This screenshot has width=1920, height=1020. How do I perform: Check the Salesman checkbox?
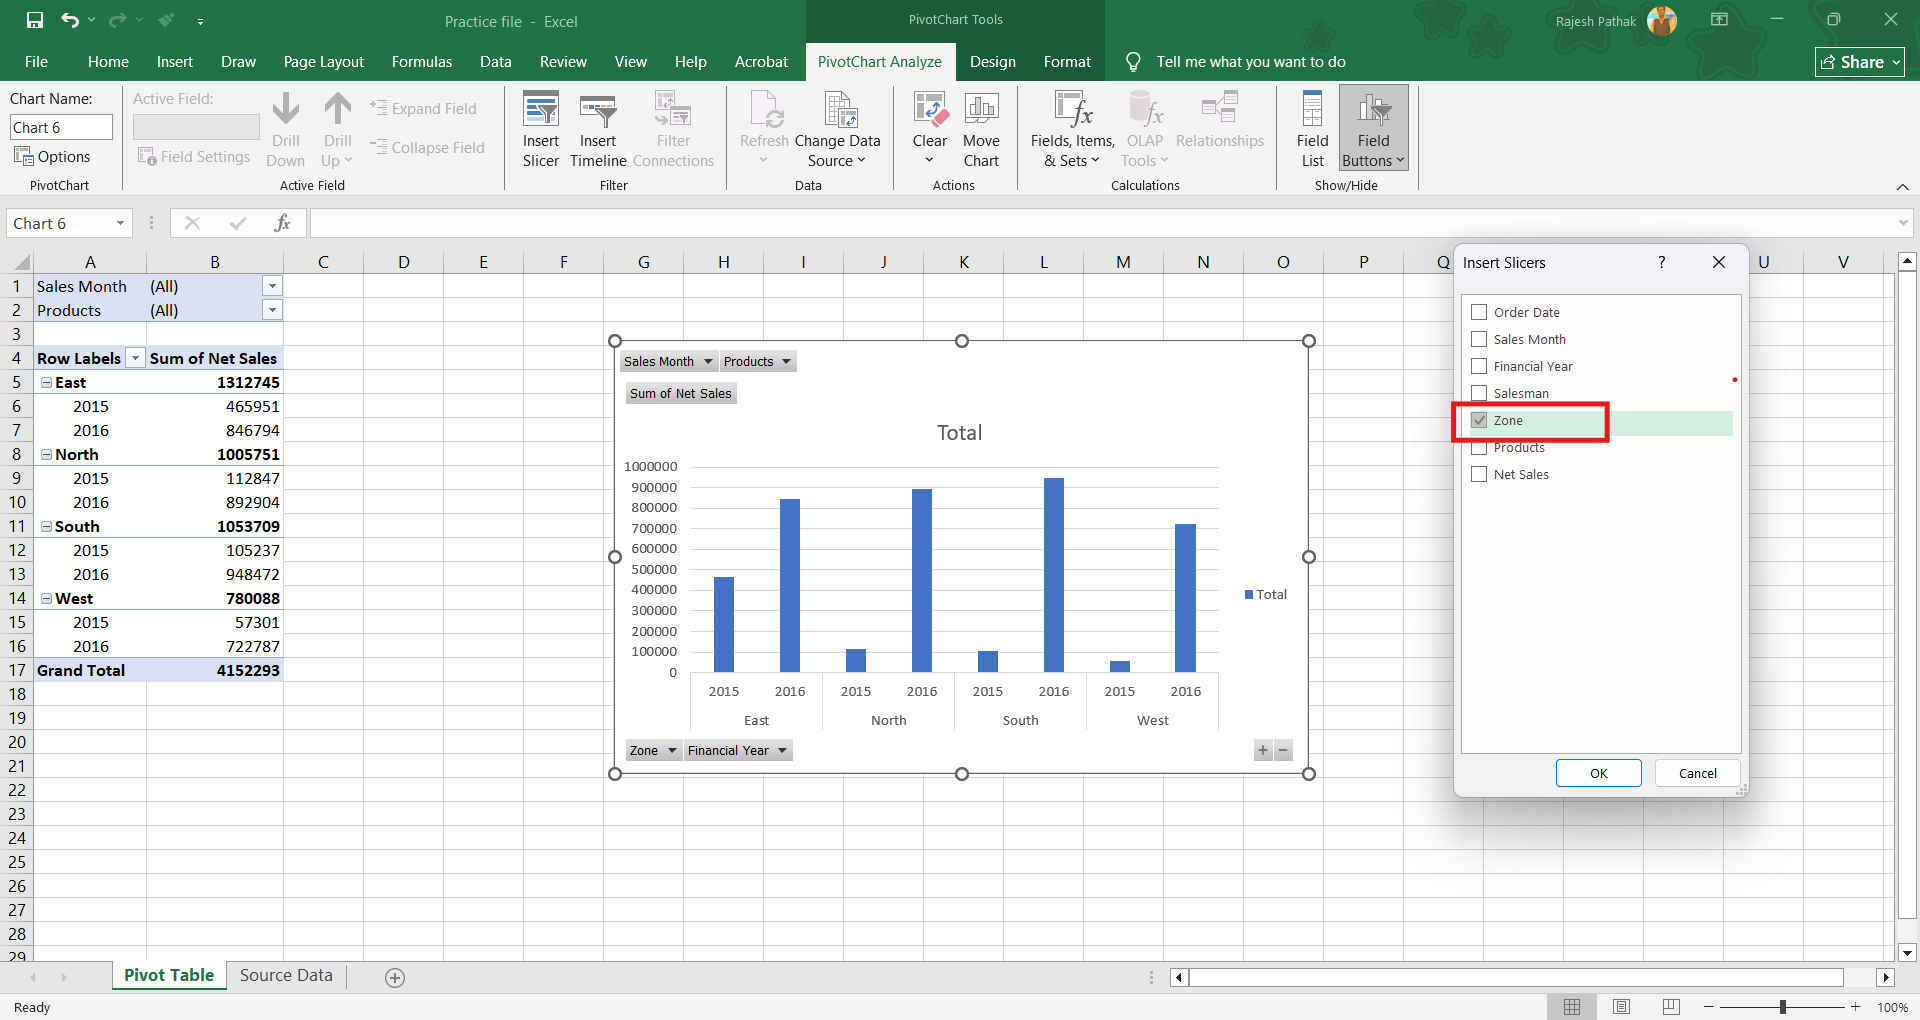1479,394
